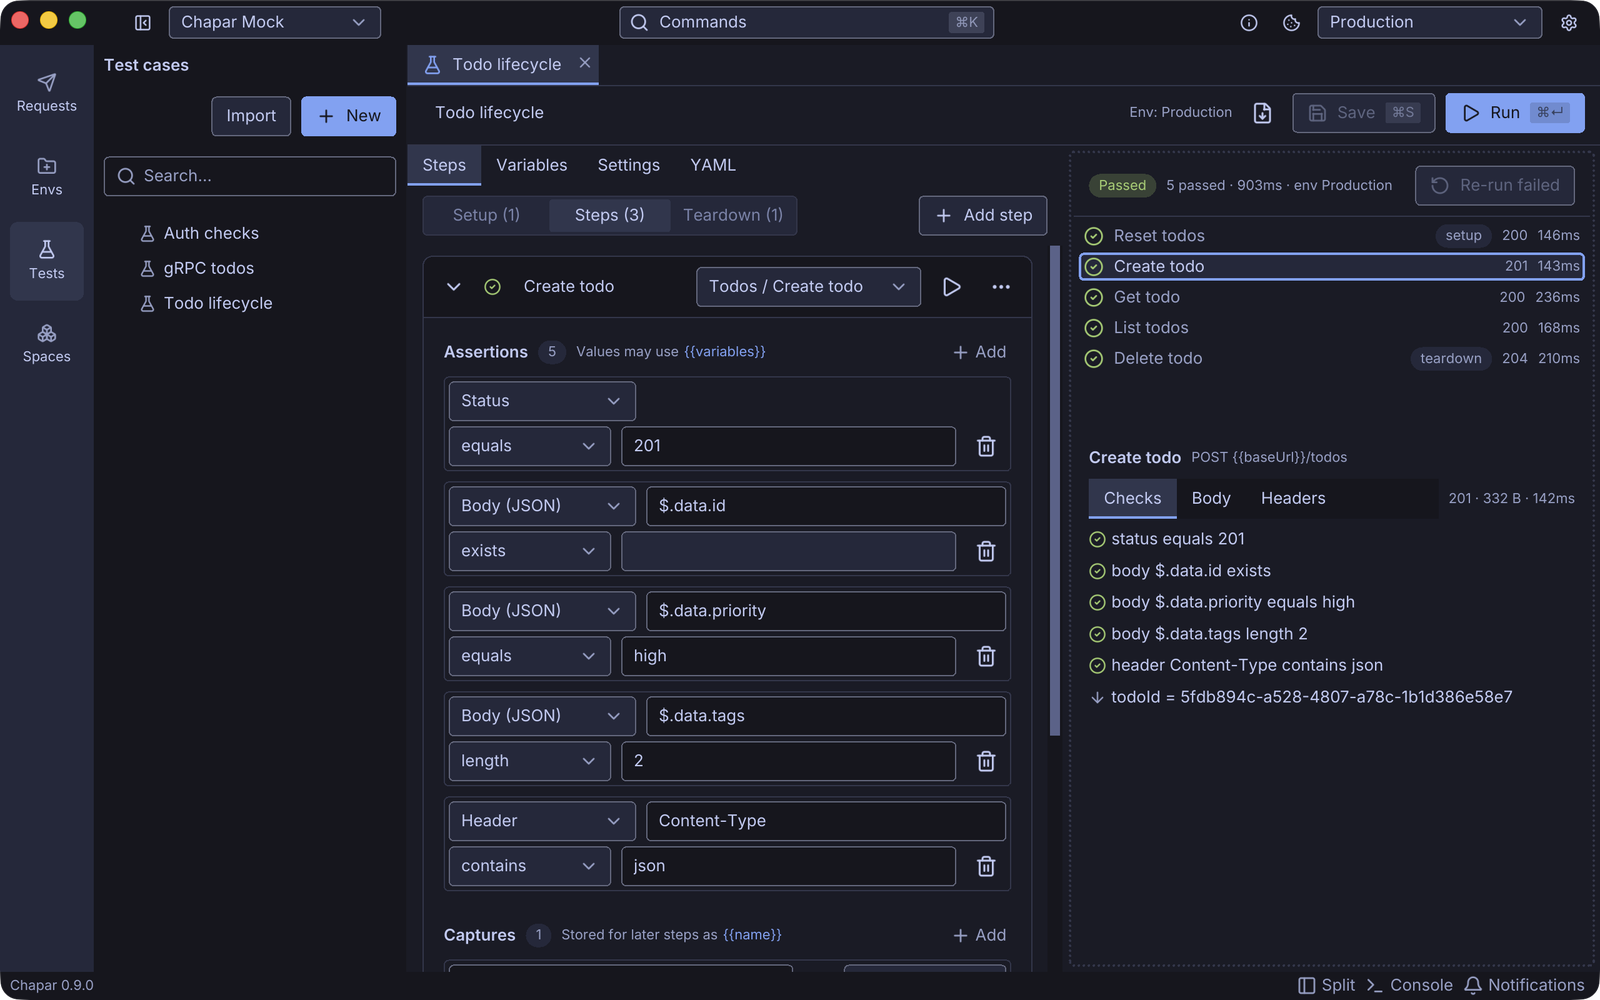The image size is (1600, 1000).
Task: Switch to the Variables tab
Action: click(532, 165)
